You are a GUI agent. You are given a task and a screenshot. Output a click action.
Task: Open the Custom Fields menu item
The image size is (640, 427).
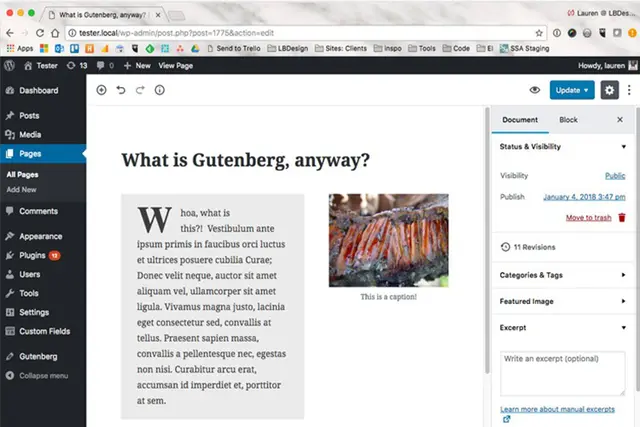(x=43, y=331)
